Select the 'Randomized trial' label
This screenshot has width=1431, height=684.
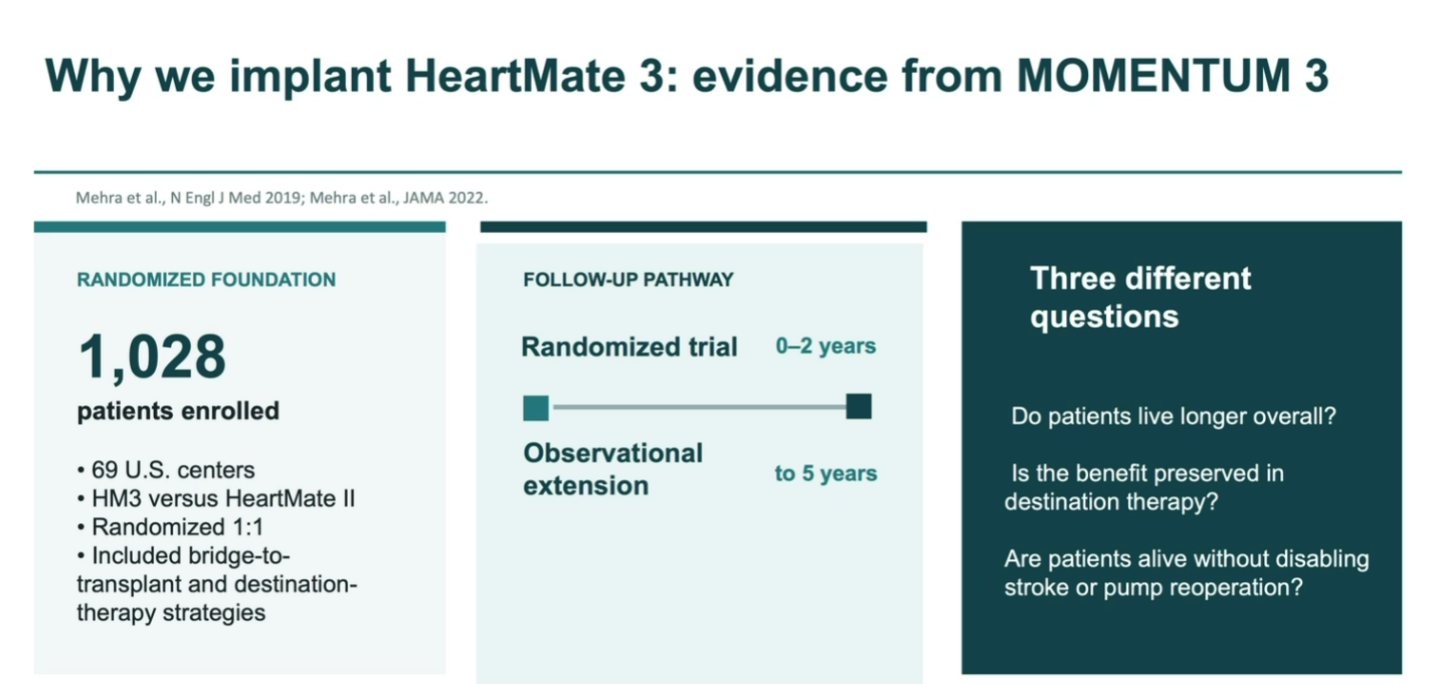629,347
